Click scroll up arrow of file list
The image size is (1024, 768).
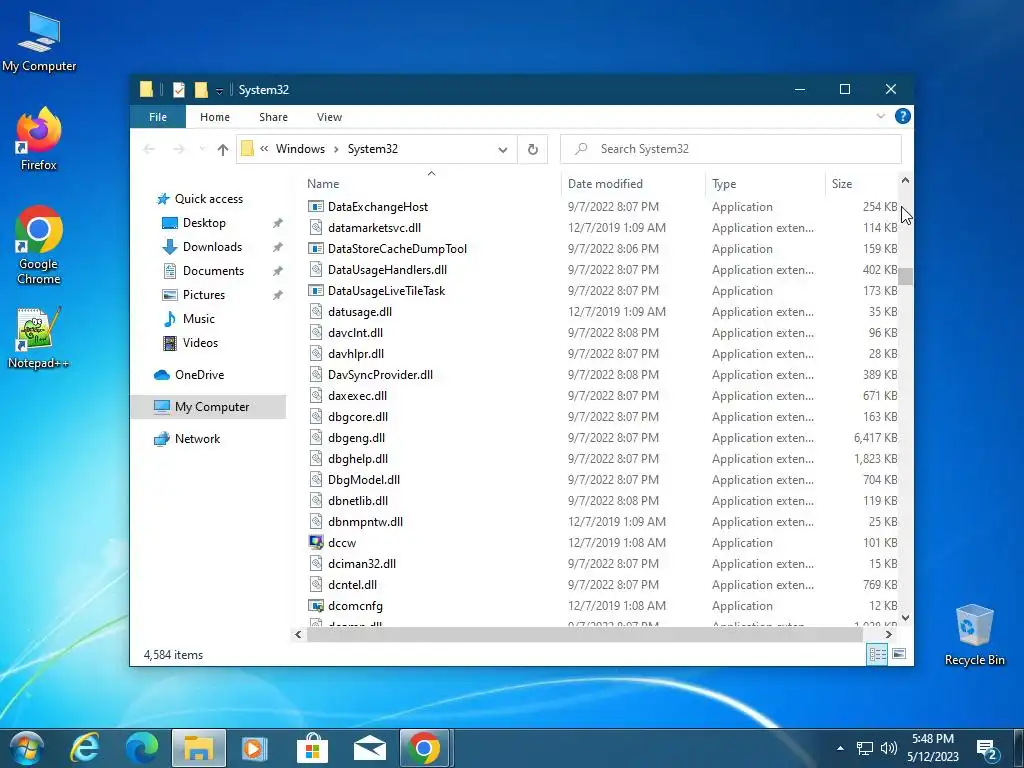click(905, 180)
